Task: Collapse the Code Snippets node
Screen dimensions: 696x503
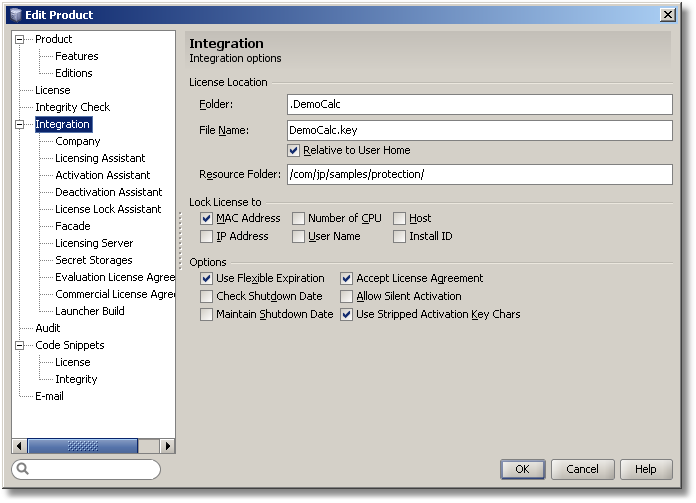Action: click(x=19, y=346)
